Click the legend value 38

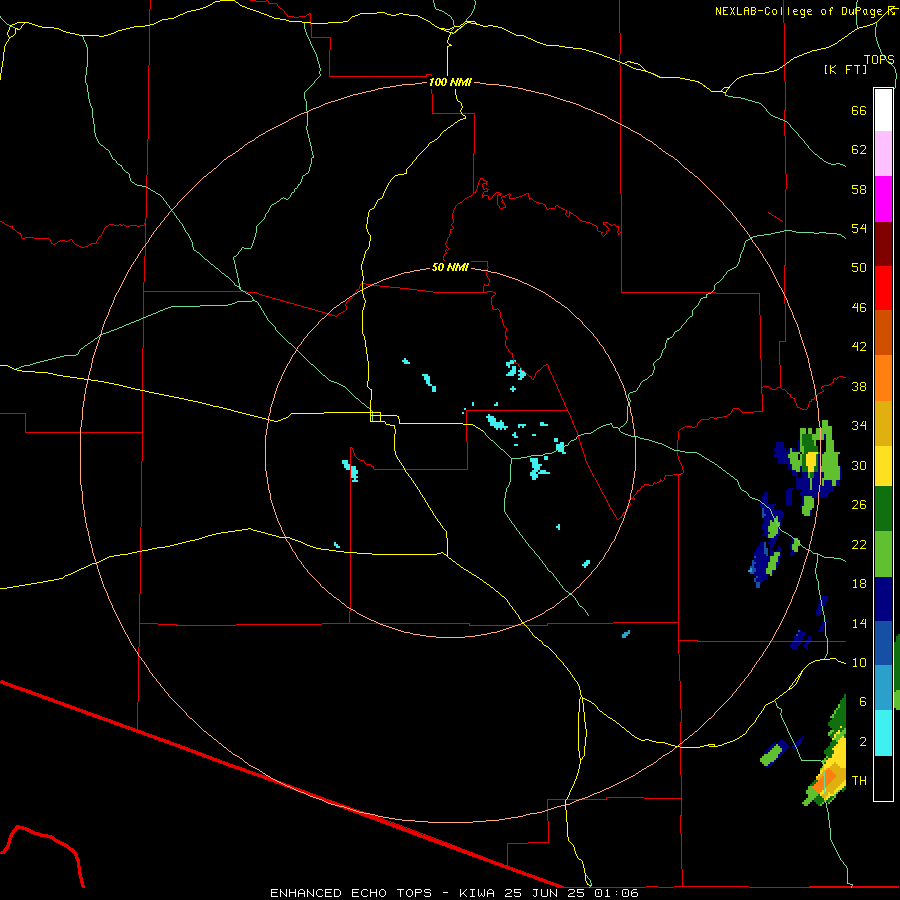859,386
